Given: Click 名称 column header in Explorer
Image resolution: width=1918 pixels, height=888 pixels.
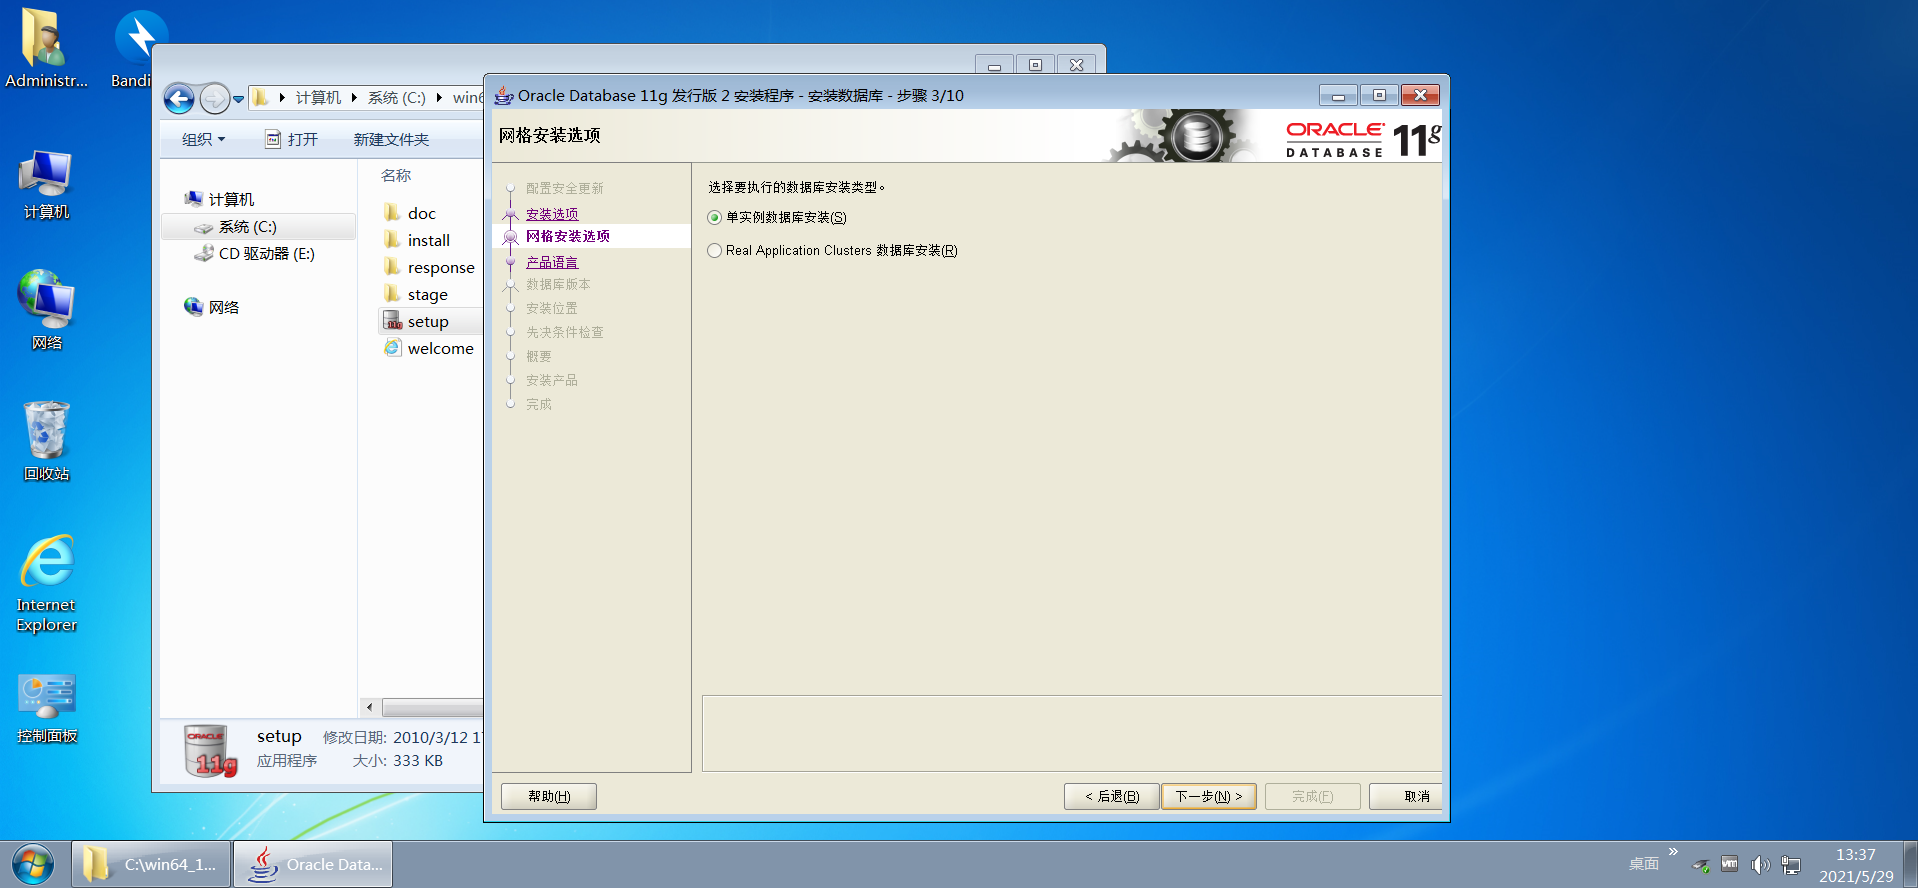Looking at the screenshot, I should pos(396,176).
